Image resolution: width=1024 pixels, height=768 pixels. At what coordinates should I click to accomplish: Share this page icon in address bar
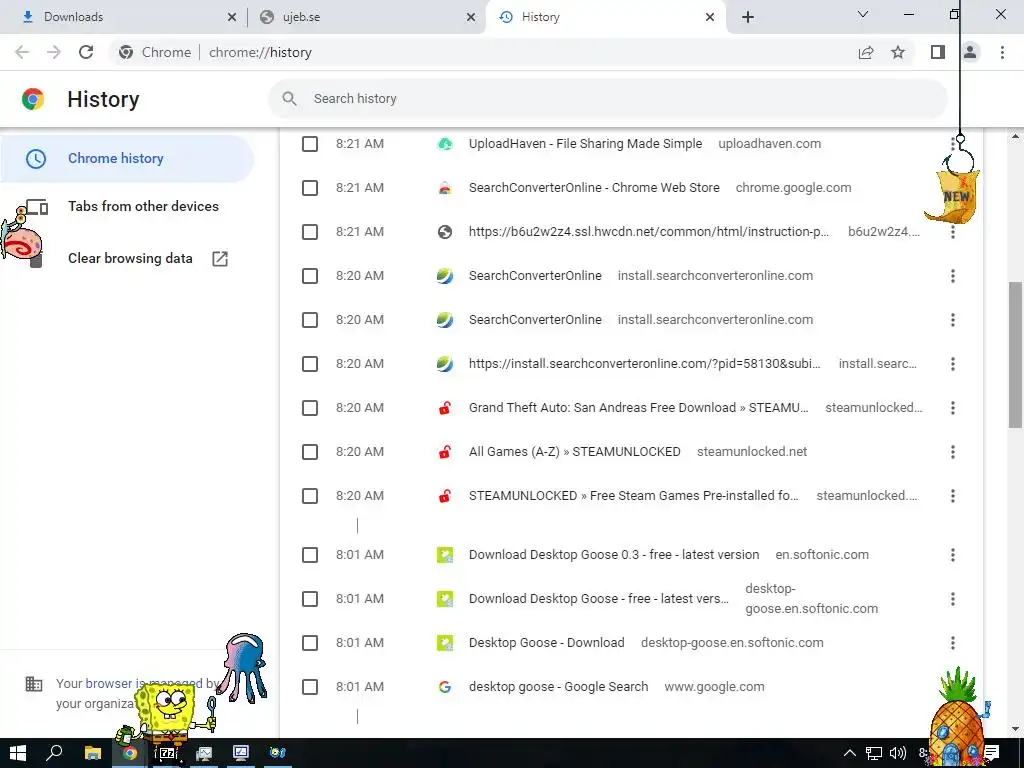click(x=866, y=52)
